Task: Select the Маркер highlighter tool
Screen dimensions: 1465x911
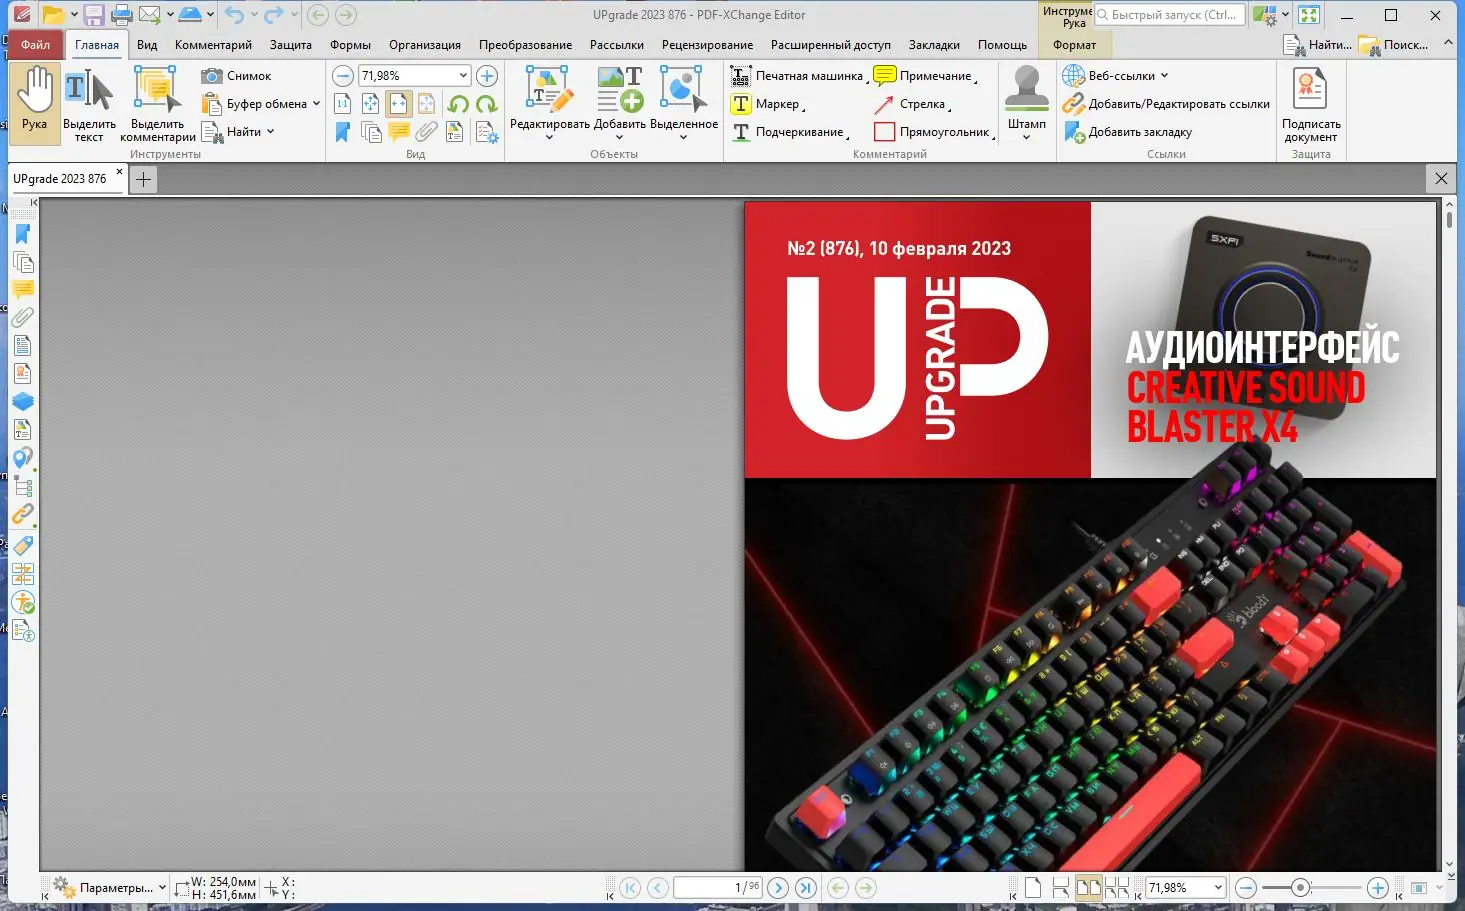Action: click(768, 104)
